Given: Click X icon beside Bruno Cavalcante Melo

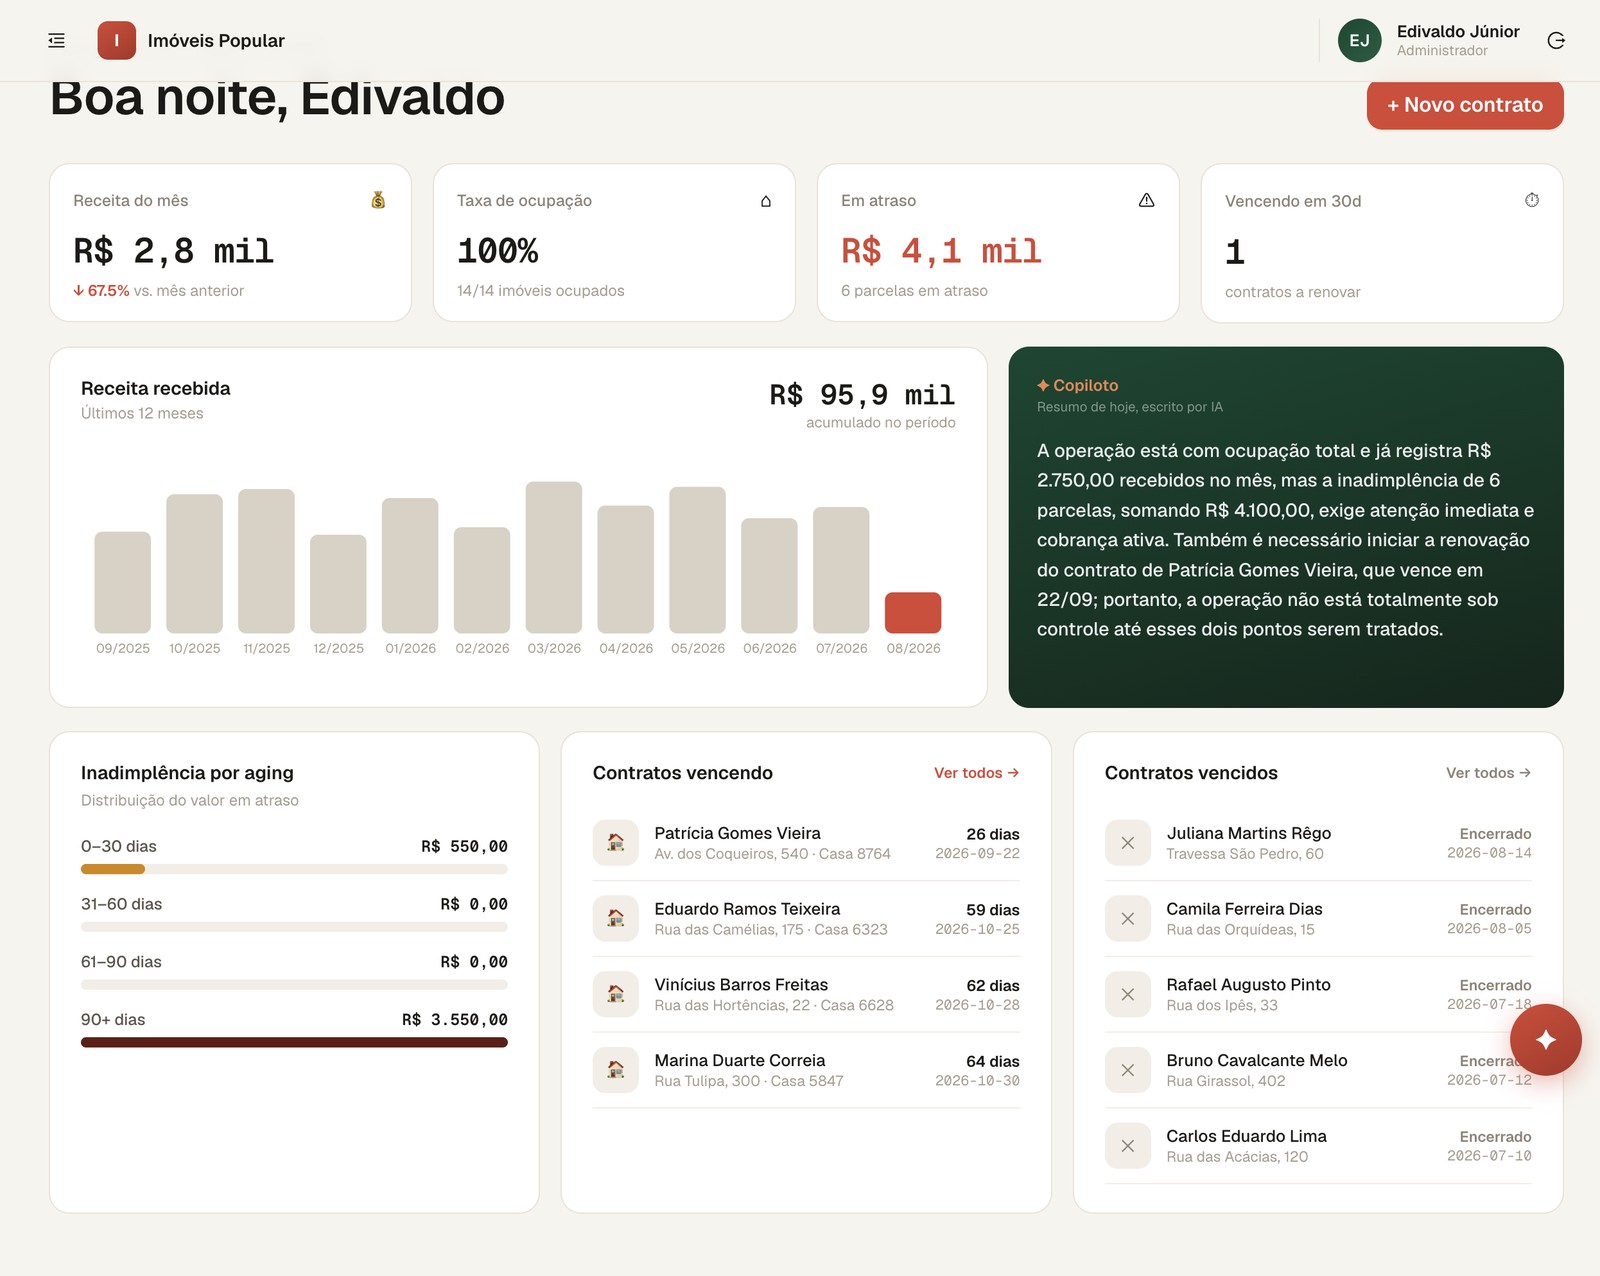Looking at the screenshot, I should tap(1128, 1070).
